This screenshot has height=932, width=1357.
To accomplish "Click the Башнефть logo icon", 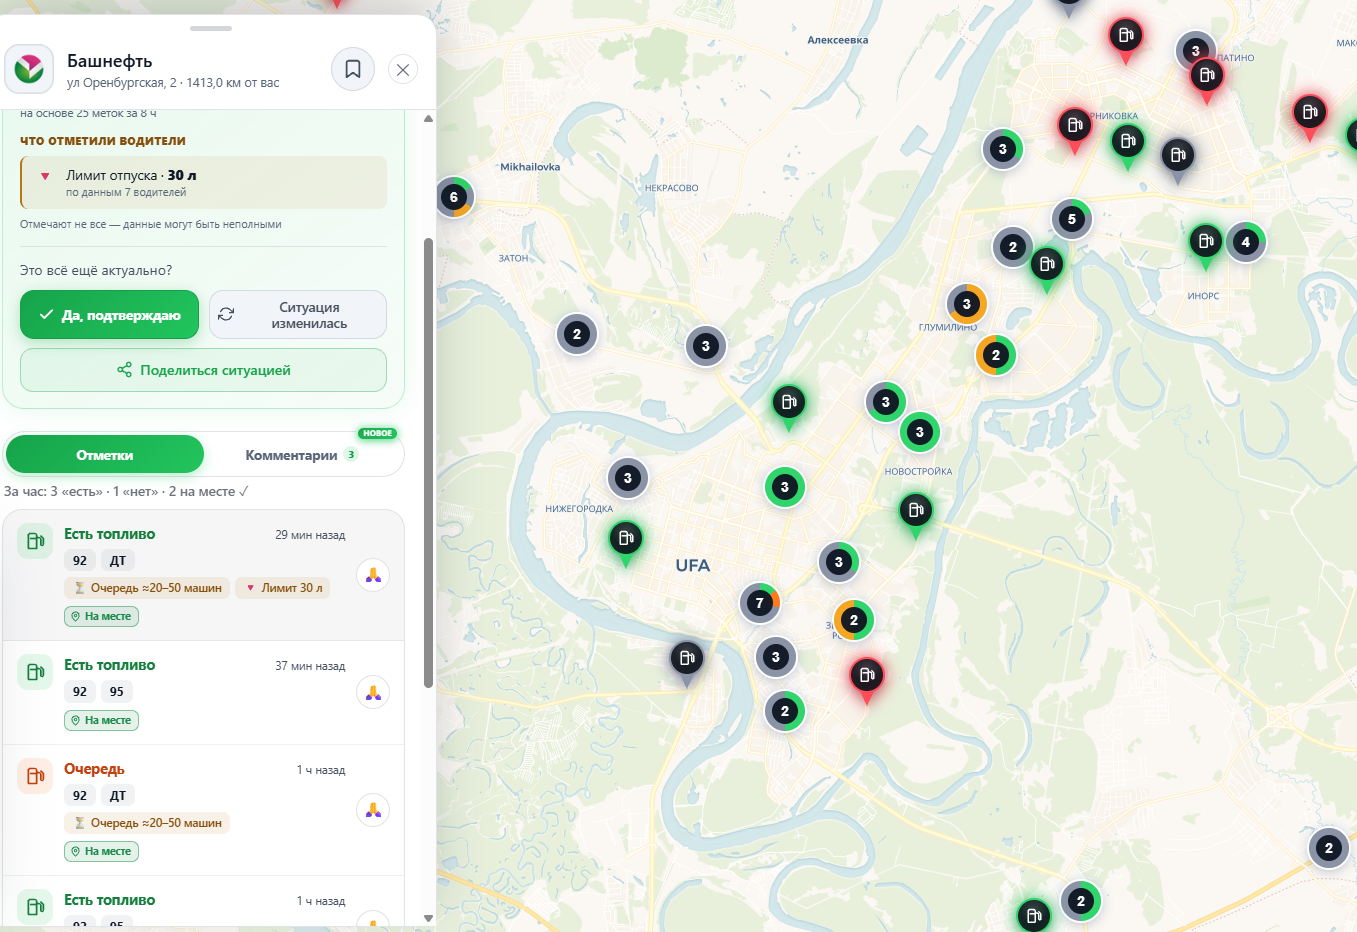I will (x=29, y=69).
